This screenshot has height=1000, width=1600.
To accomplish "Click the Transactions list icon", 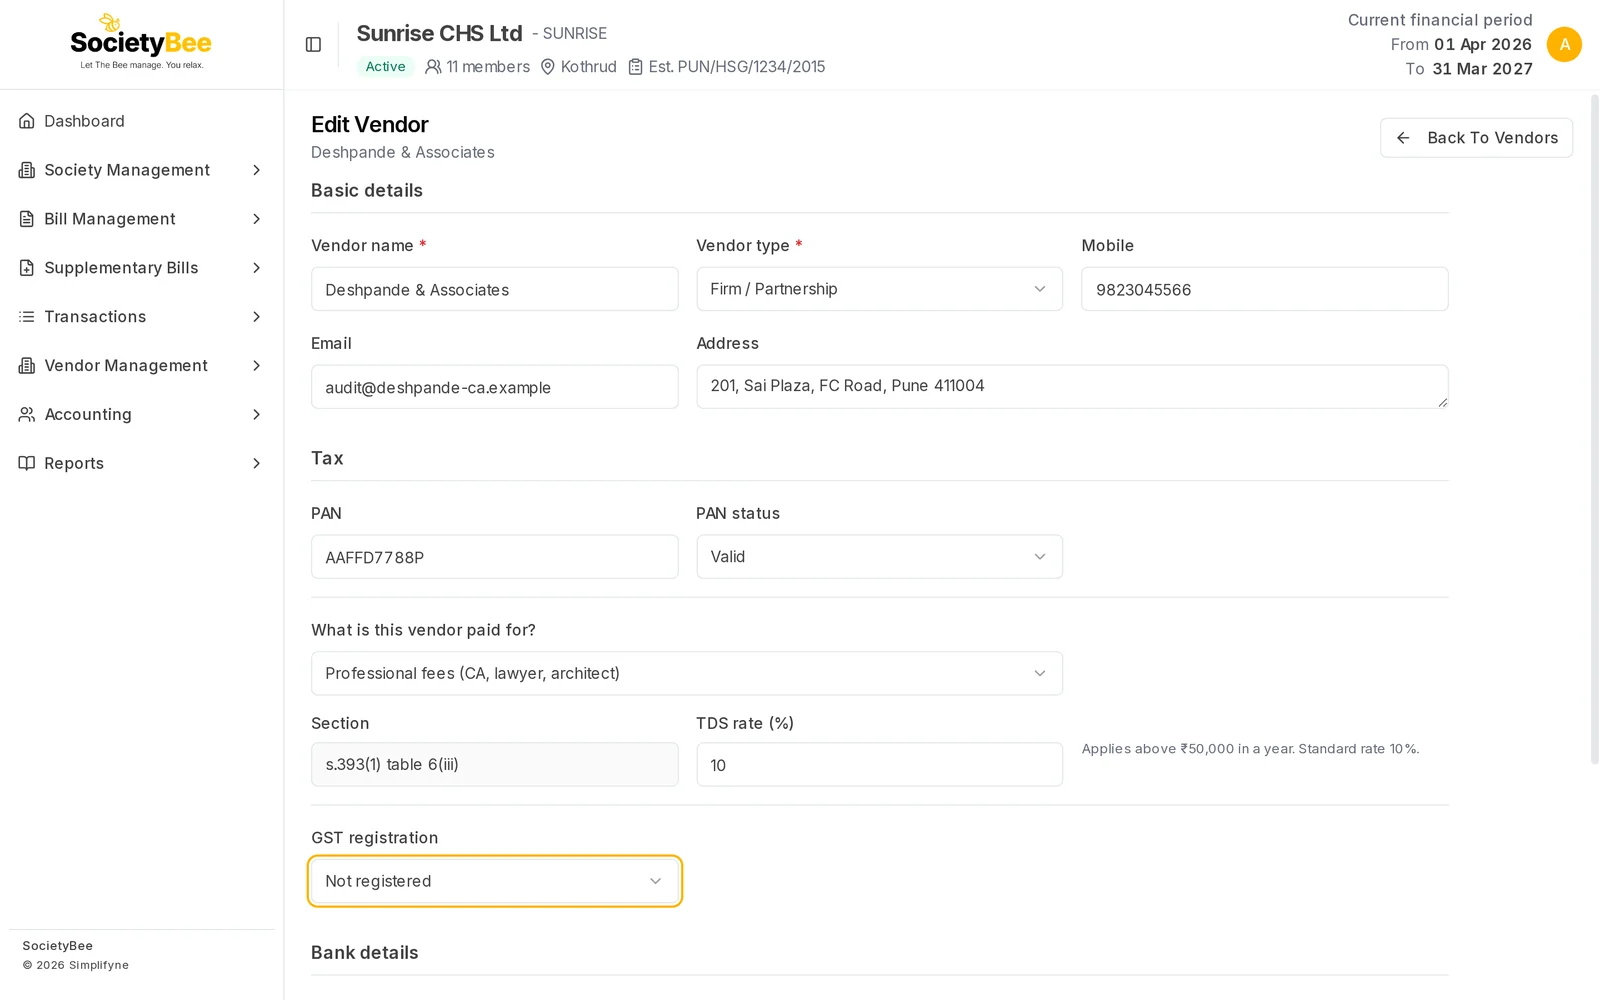I will pos(27,317).
